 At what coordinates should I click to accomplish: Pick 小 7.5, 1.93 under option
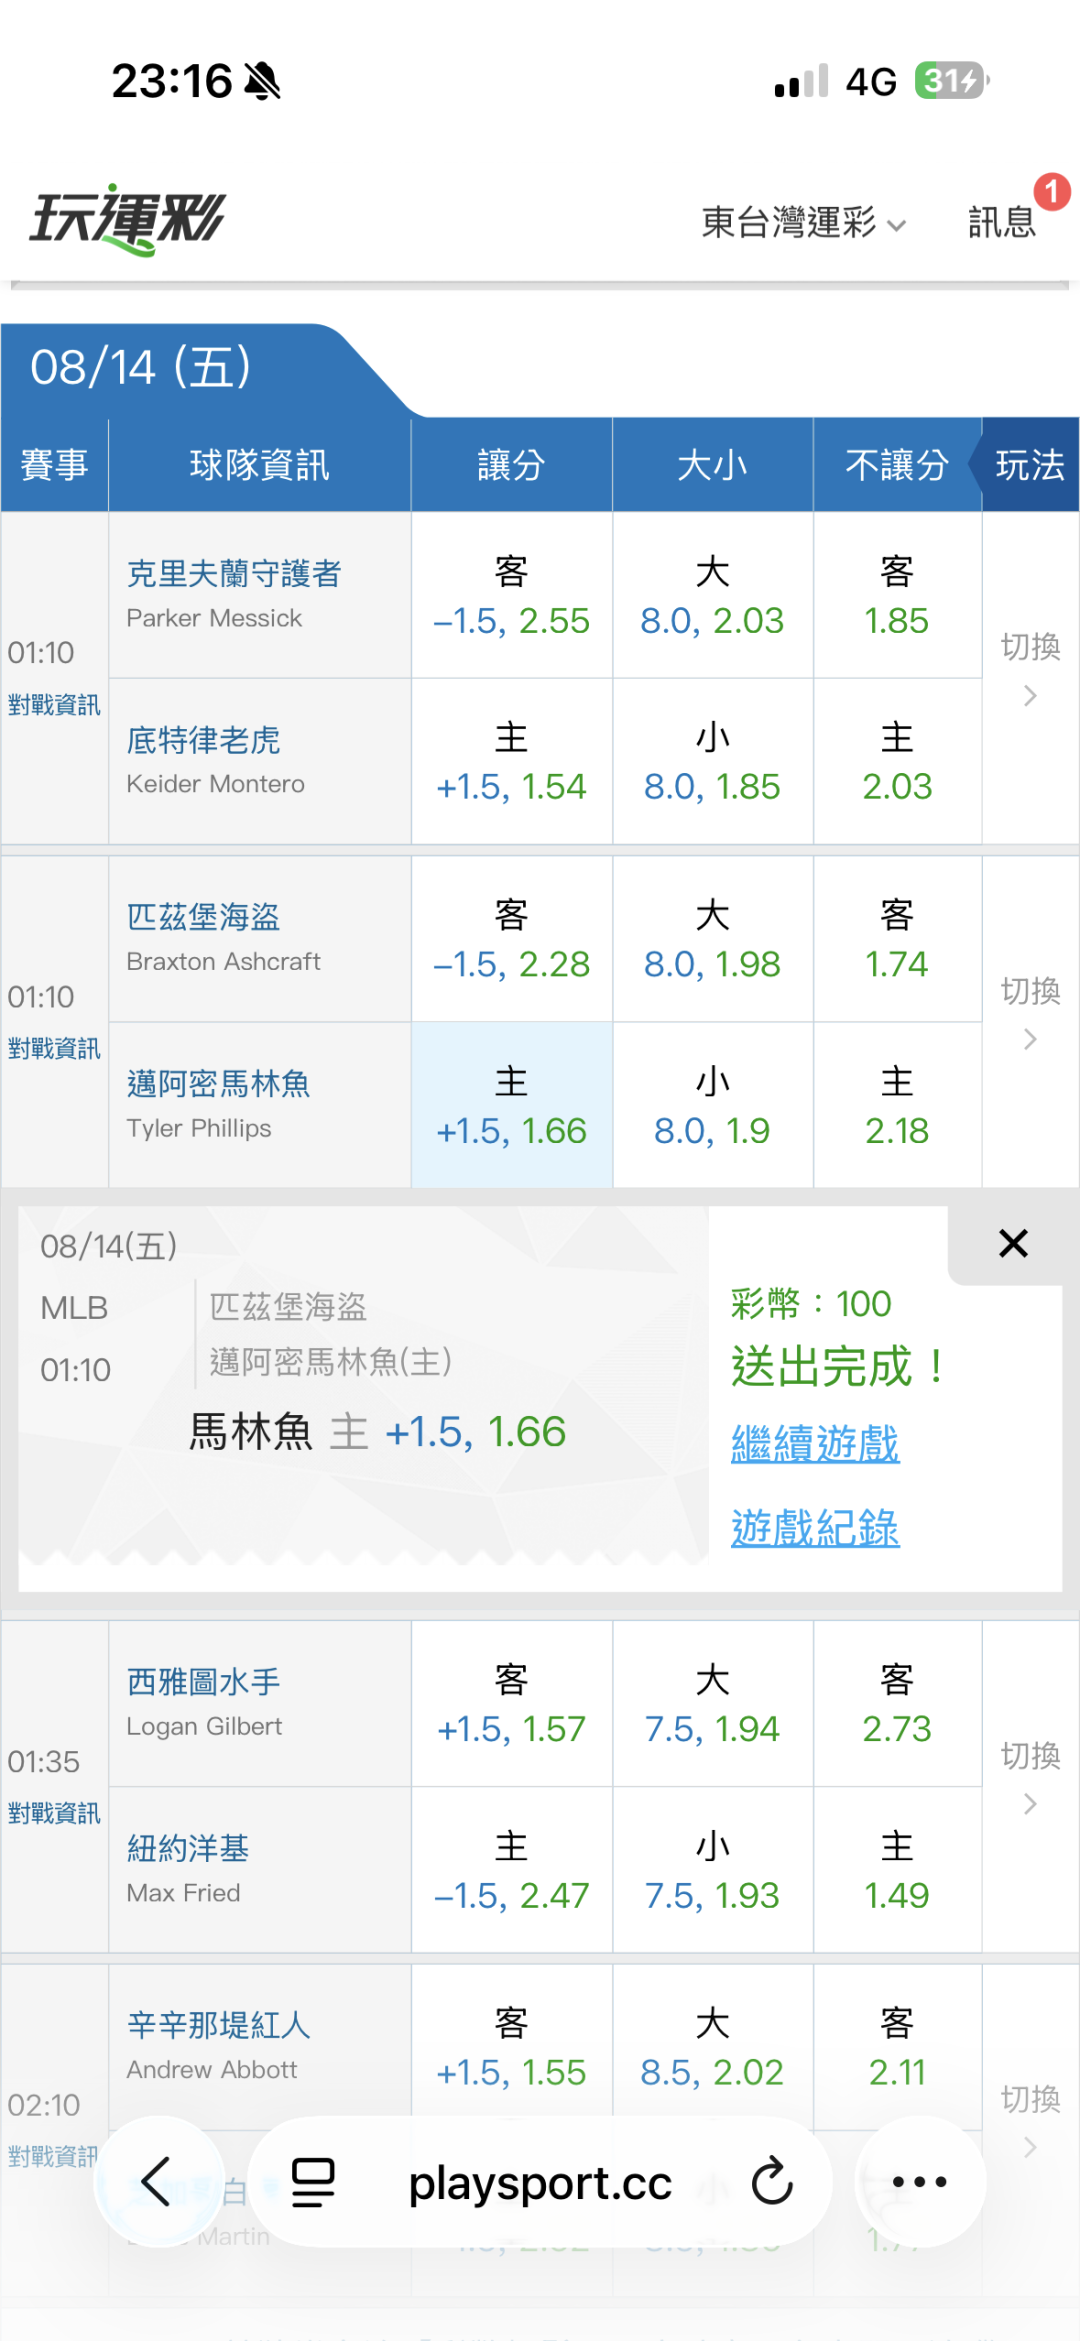click(712, 1870)
